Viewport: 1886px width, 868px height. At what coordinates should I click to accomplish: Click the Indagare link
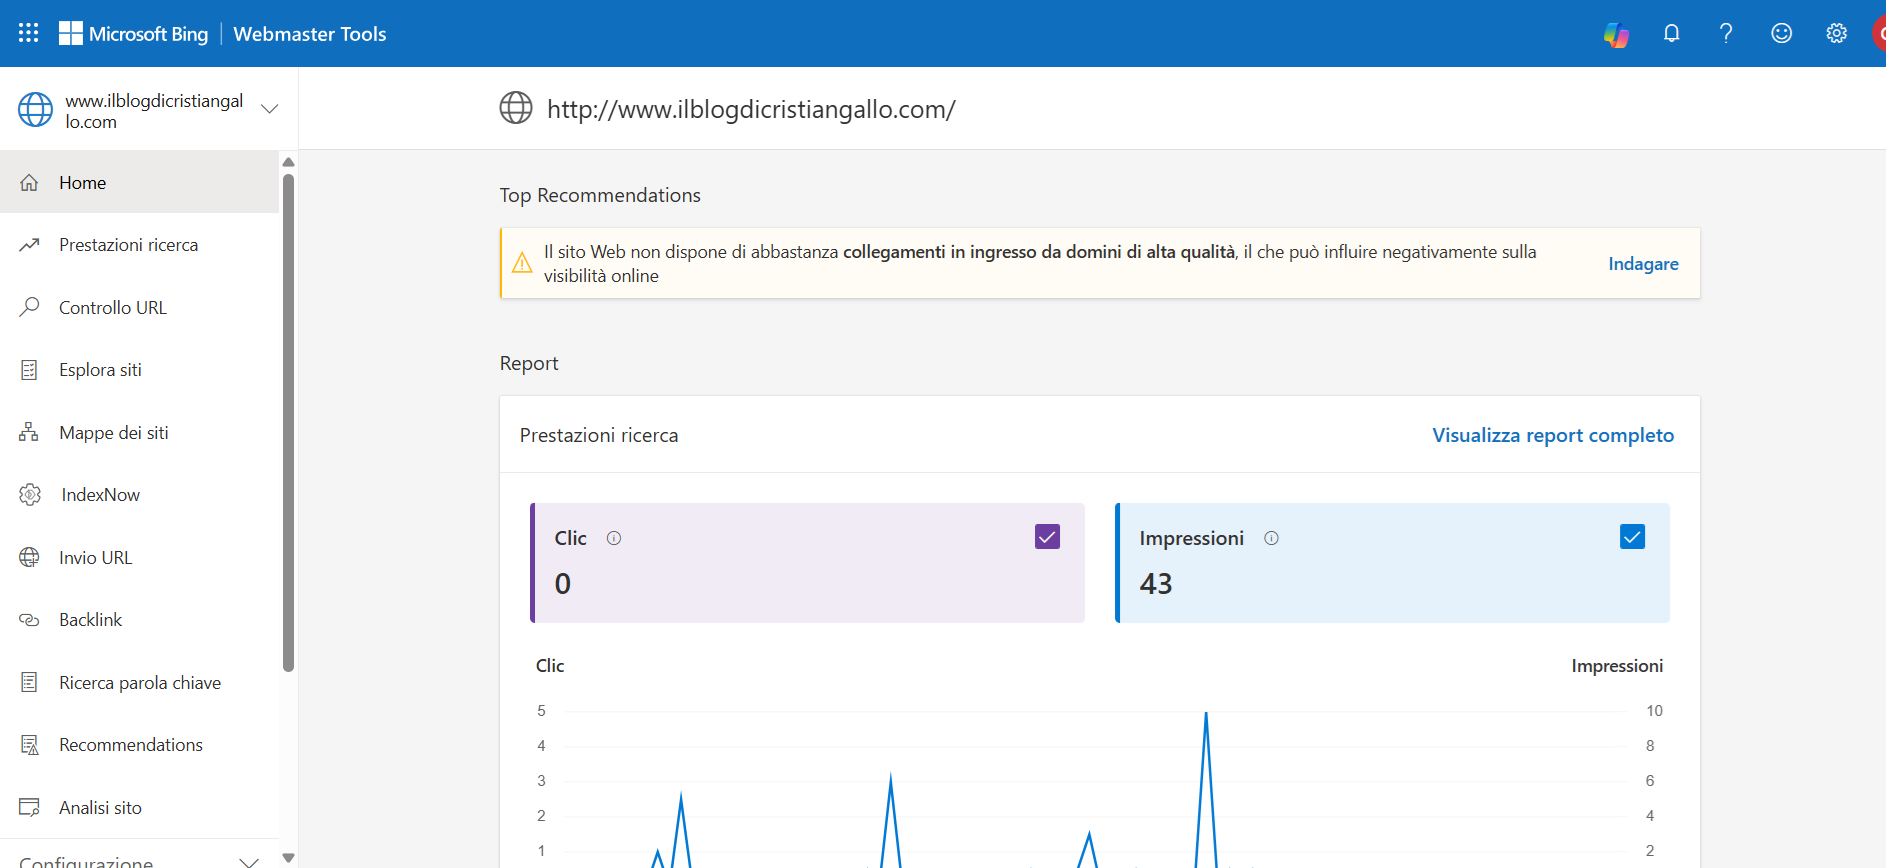point(1643,264)
